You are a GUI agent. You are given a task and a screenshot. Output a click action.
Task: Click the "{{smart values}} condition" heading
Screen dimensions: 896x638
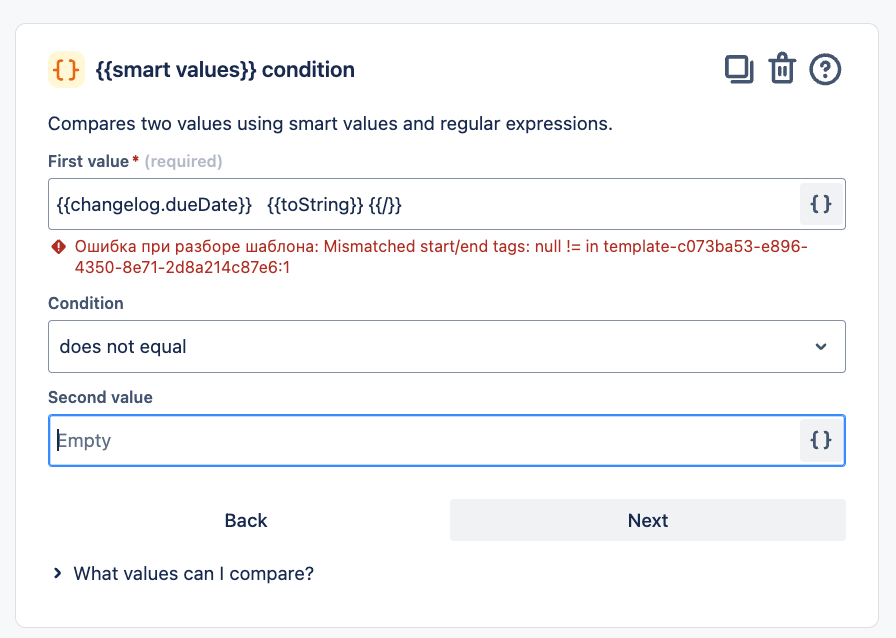pyautogui.click(x=225, y=70)
